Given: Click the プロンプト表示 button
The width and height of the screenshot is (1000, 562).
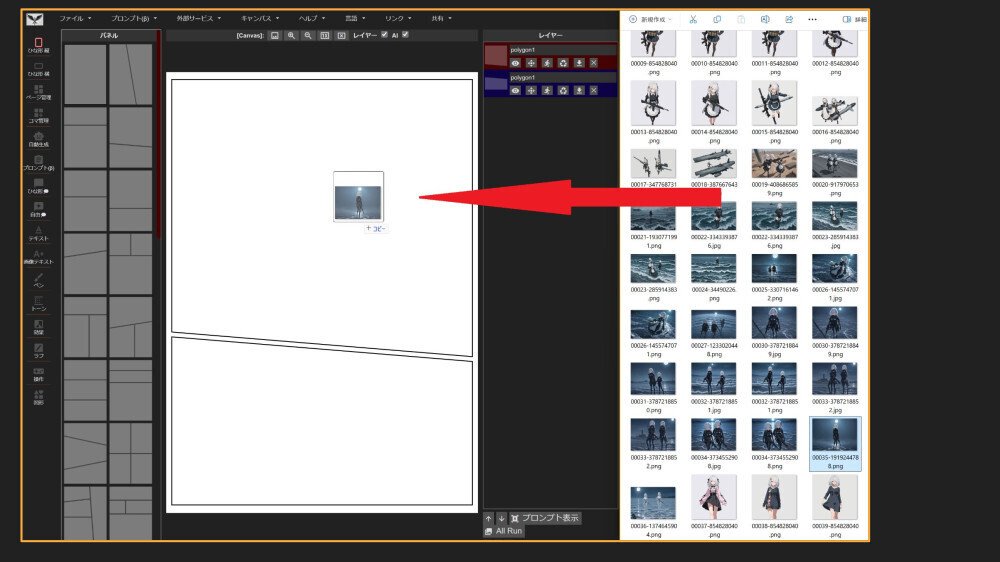Looking at the screenshot, I should tap(545, 518).
